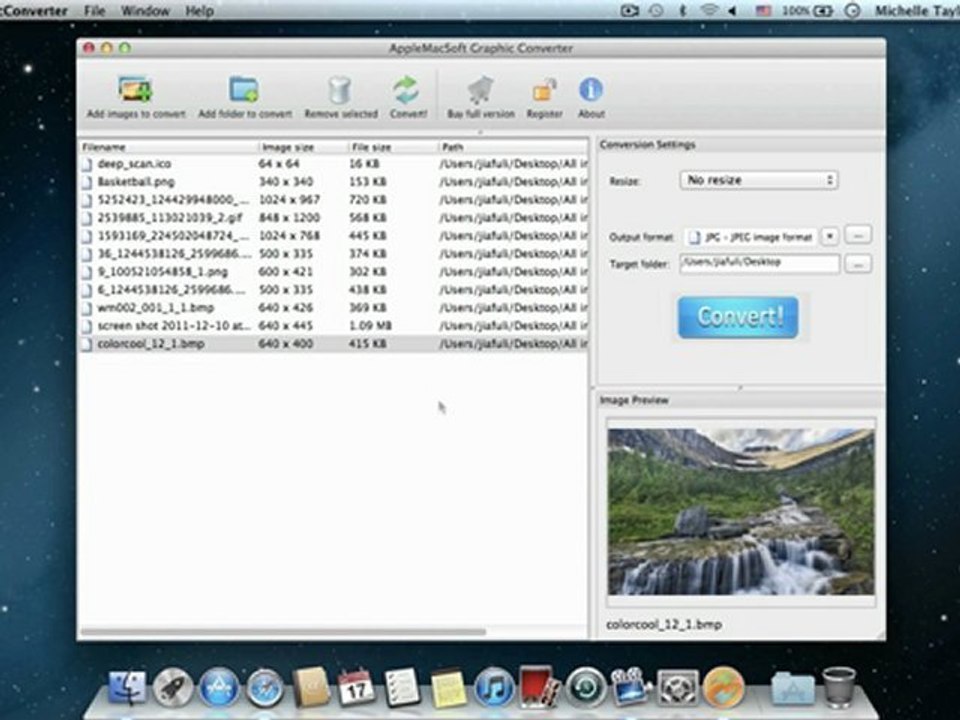960x720 pixels.
Task: Click the waterfall image preview thumbnail
Action: (741, 512)
